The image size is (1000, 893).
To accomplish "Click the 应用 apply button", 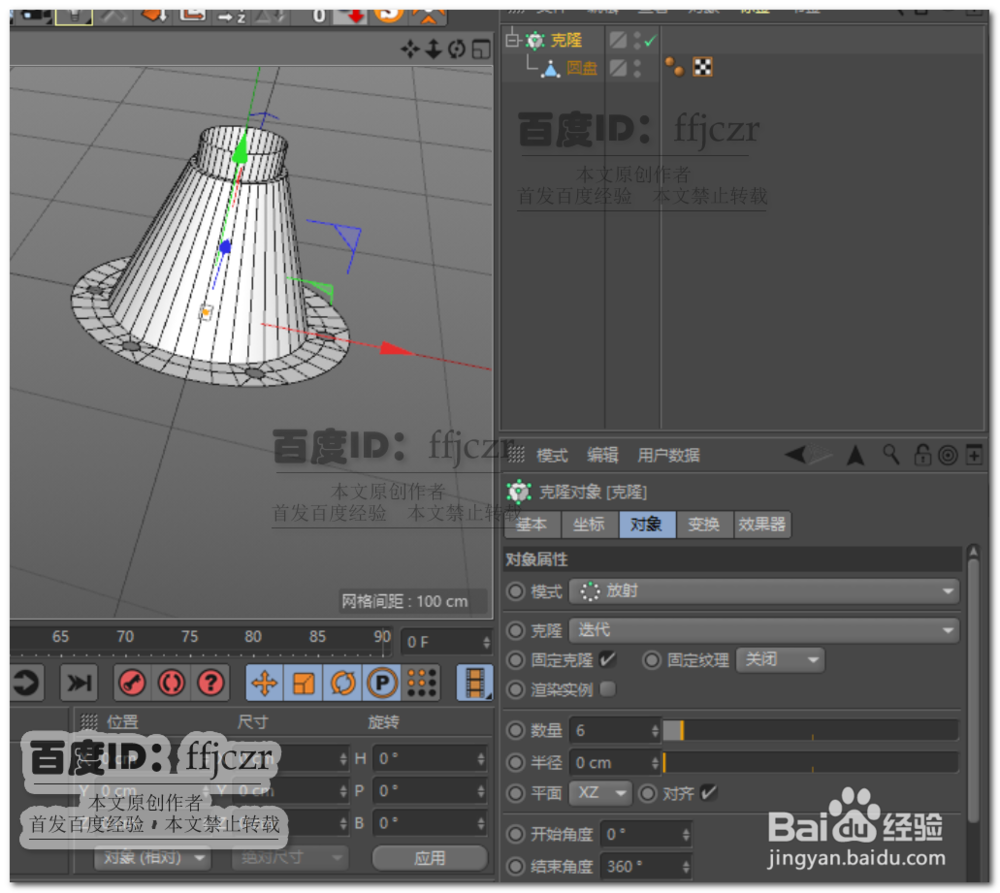I will (429, 858).
